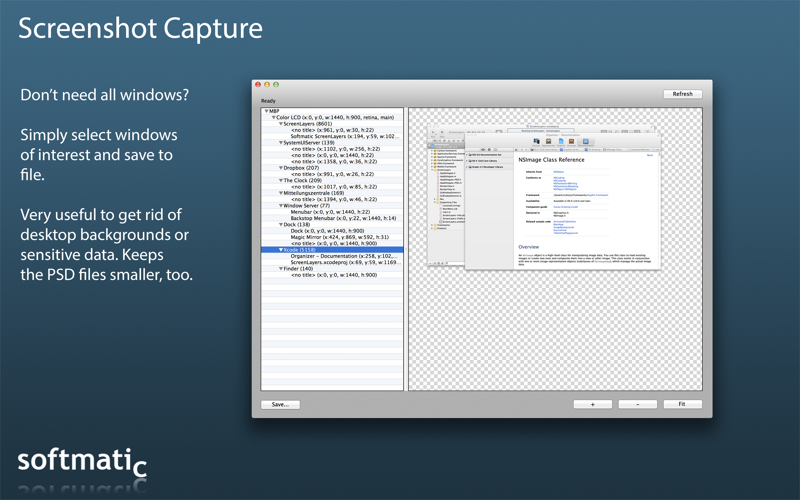Collapse the Dropbox (207) disclosure triangle
The height and width of the screenshot is (500, 800).
pyautogui.click(x=281, y=168)
